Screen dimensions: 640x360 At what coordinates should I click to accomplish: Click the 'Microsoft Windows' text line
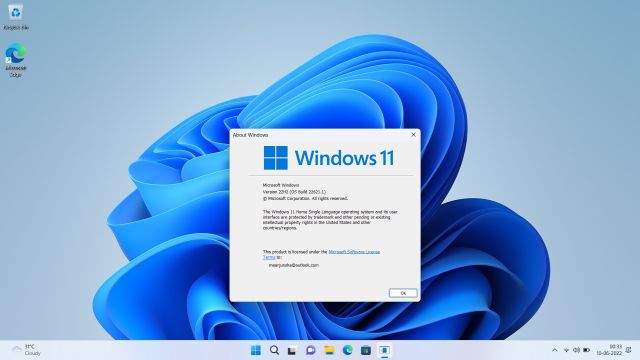[x=281, y=185]
